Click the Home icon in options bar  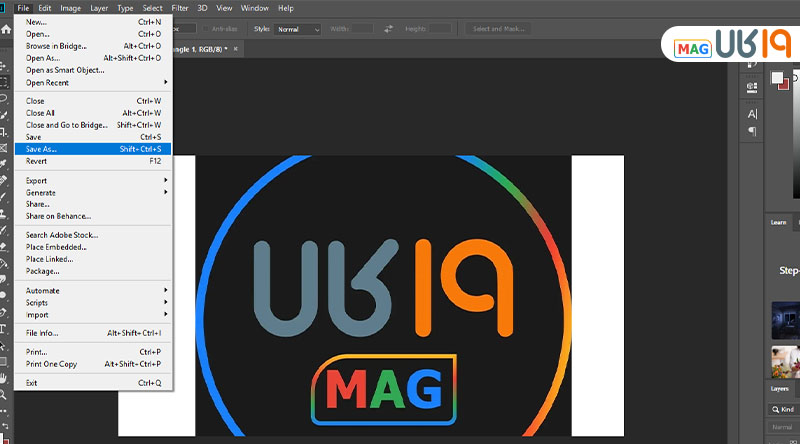[6, 29]
